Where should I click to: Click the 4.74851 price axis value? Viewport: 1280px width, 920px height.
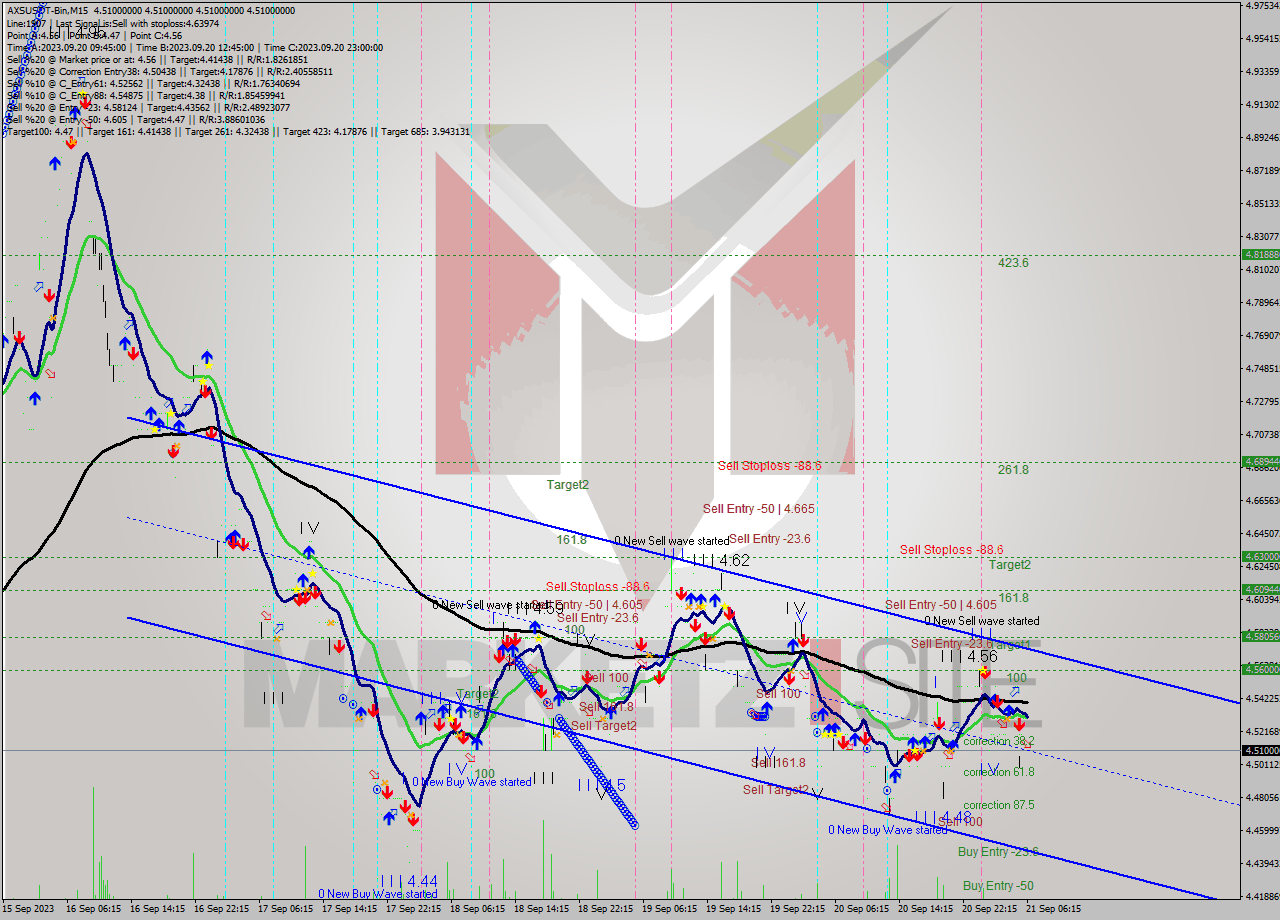(1261, 368)
